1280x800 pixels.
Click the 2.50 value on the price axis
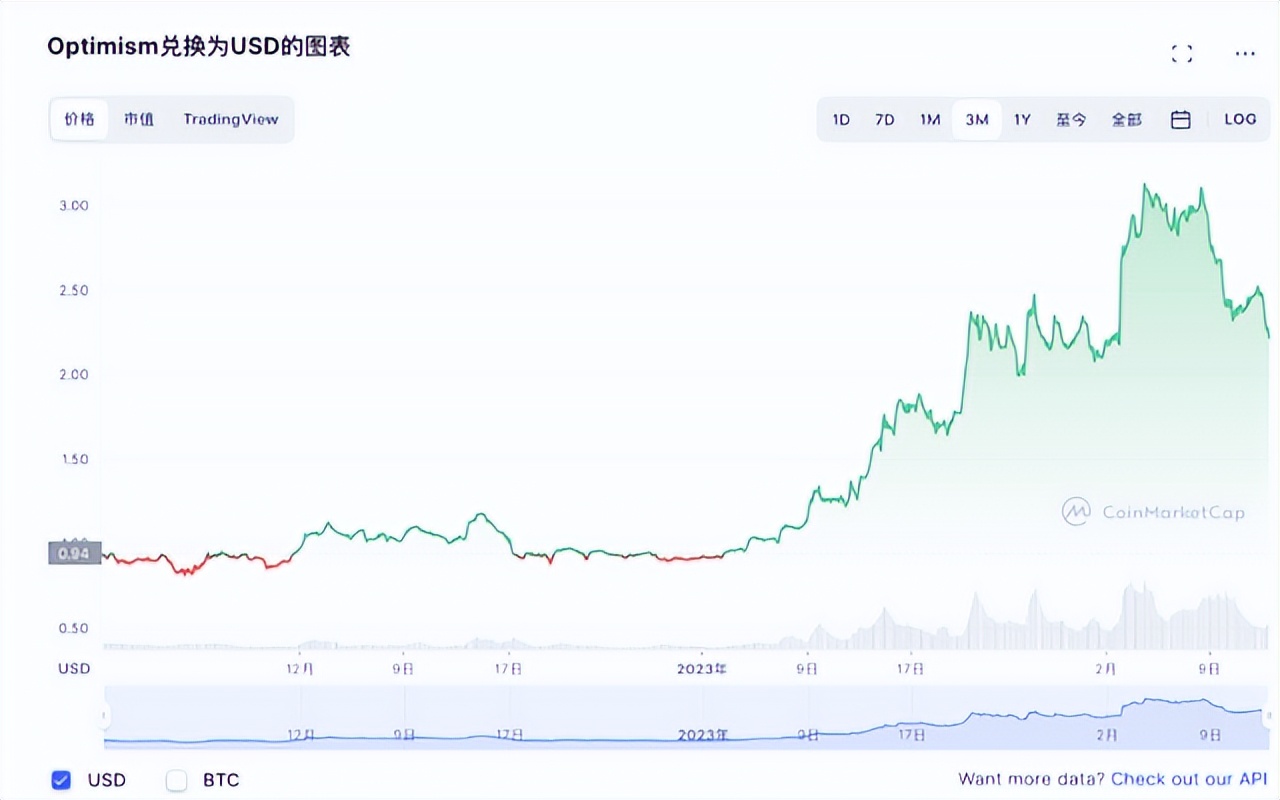pyautogui.click(x=73, y=290)
